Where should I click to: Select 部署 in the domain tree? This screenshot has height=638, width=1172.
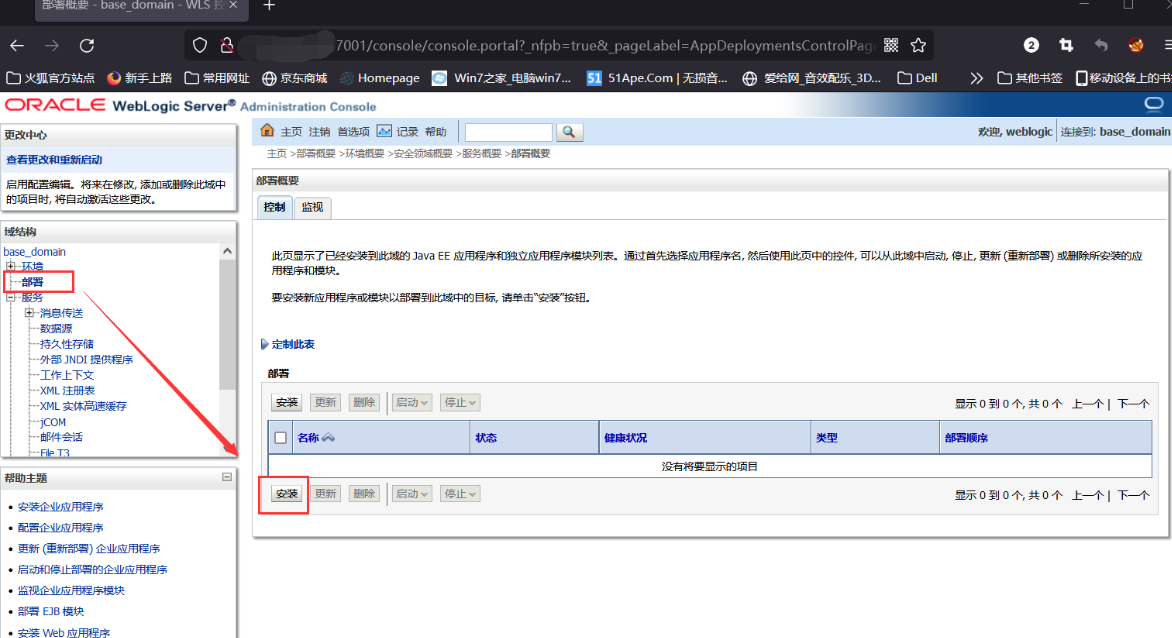click(32, 282)
